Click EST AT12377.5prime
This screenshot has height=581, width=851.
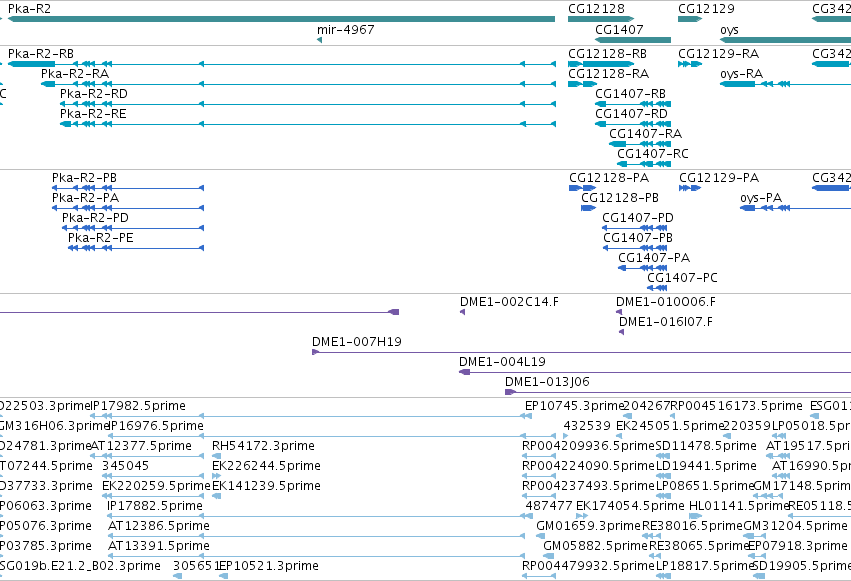(141, 446)
